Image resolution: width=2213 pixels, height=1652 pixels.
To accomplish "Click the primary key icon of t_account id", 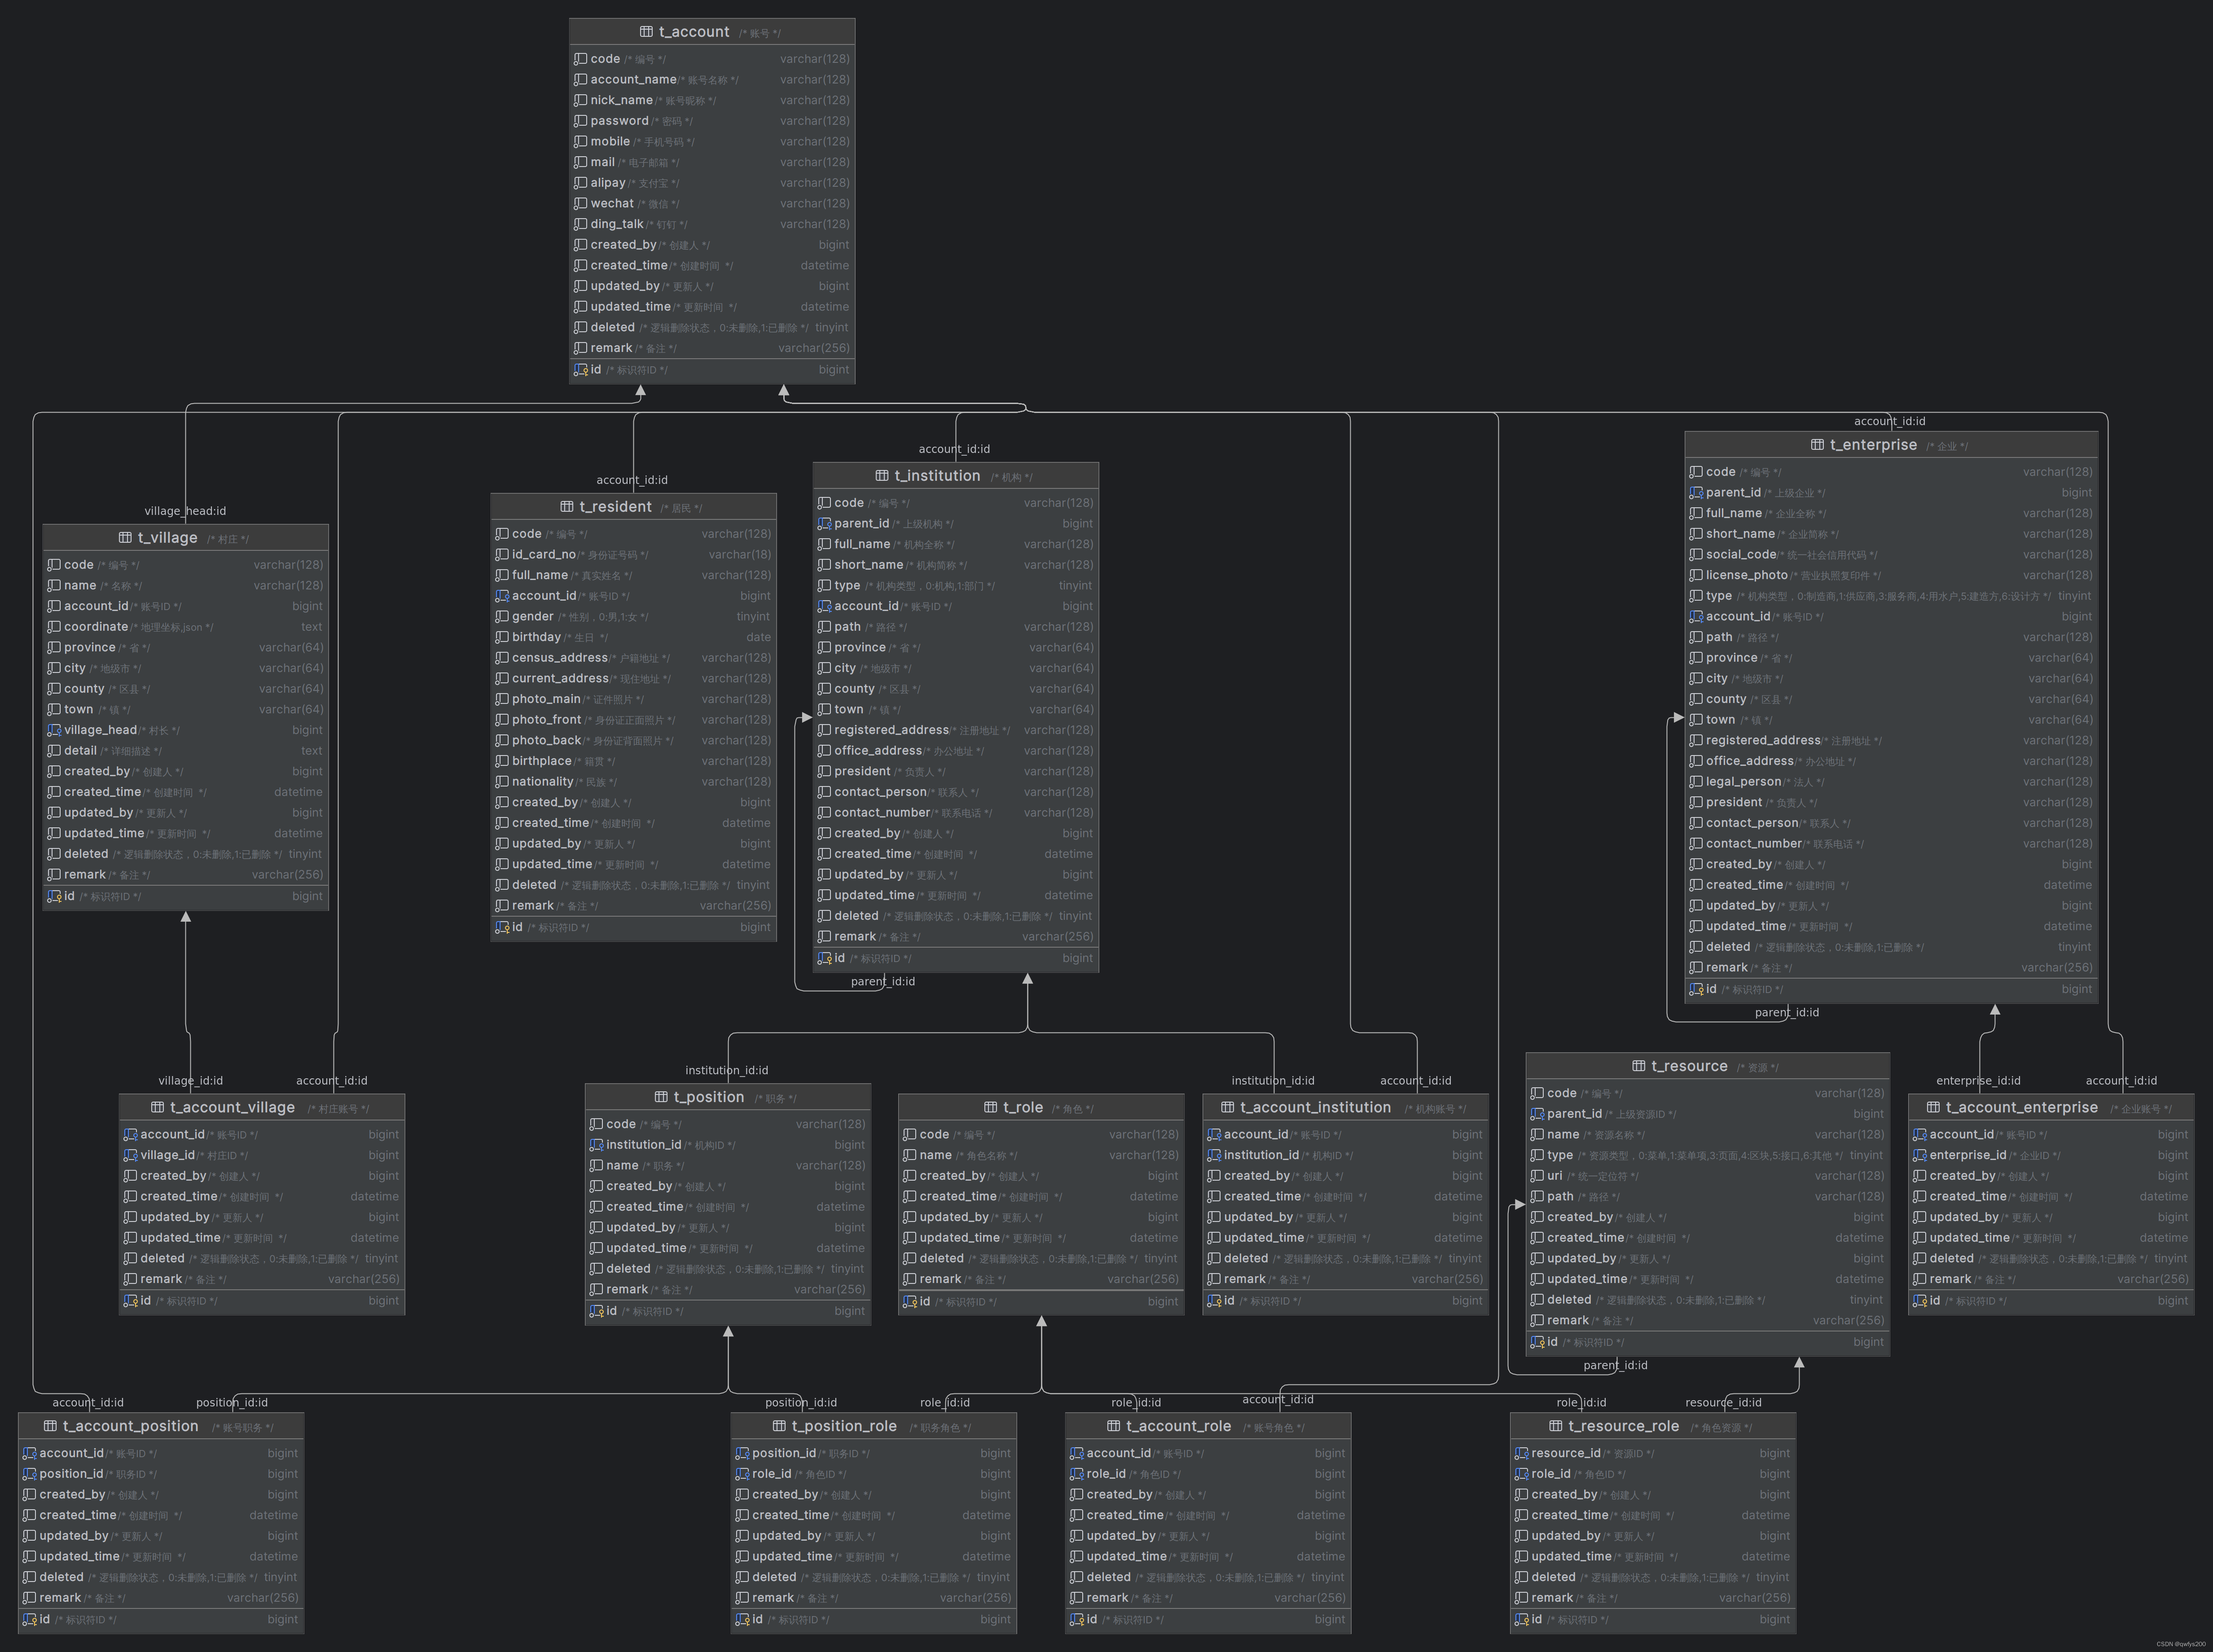I will pyautogui.click(x=580, y=370).
